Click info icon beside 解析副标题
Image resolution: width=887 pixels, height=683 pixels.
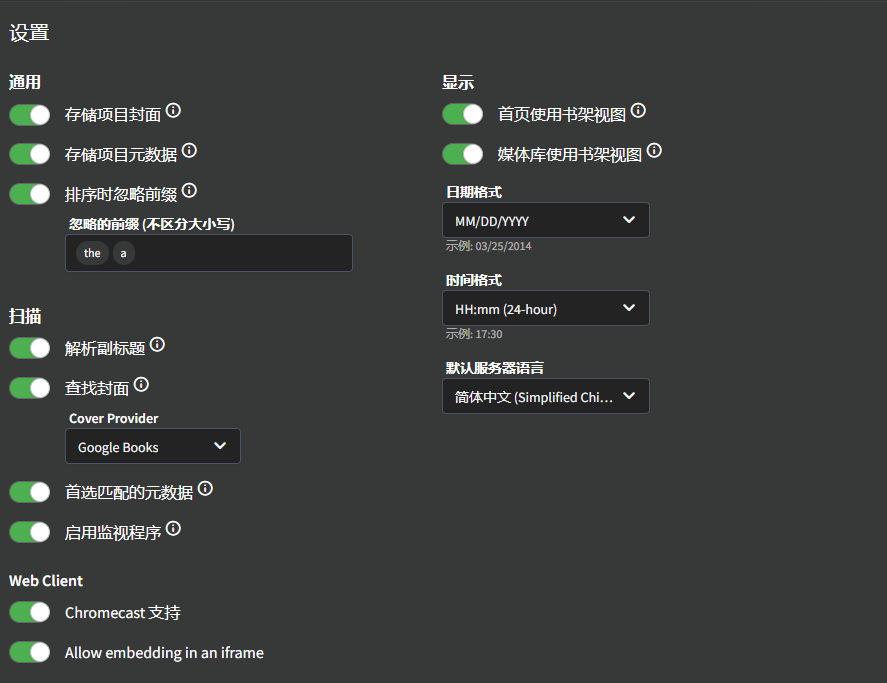157,345
